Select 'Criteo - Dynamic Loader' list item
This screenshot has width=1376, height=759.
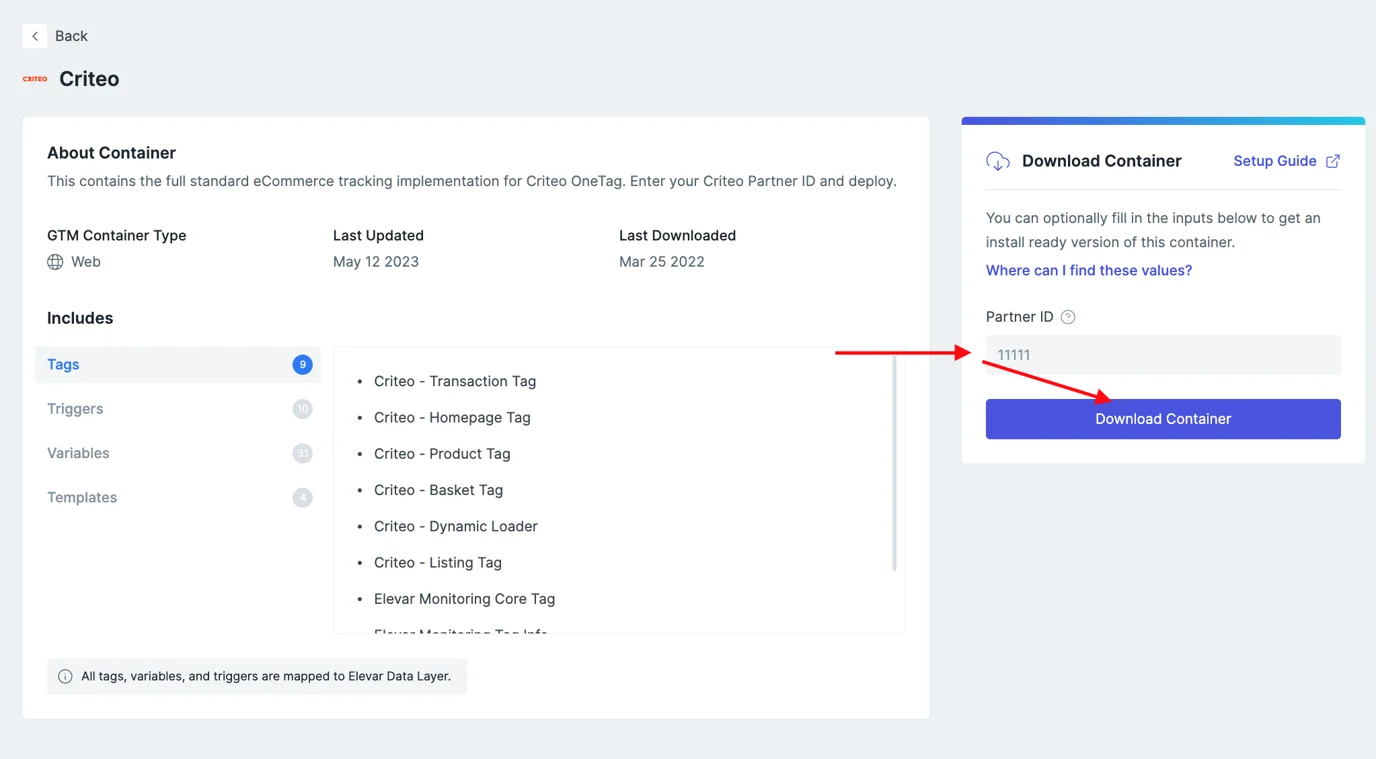[456, 526]
